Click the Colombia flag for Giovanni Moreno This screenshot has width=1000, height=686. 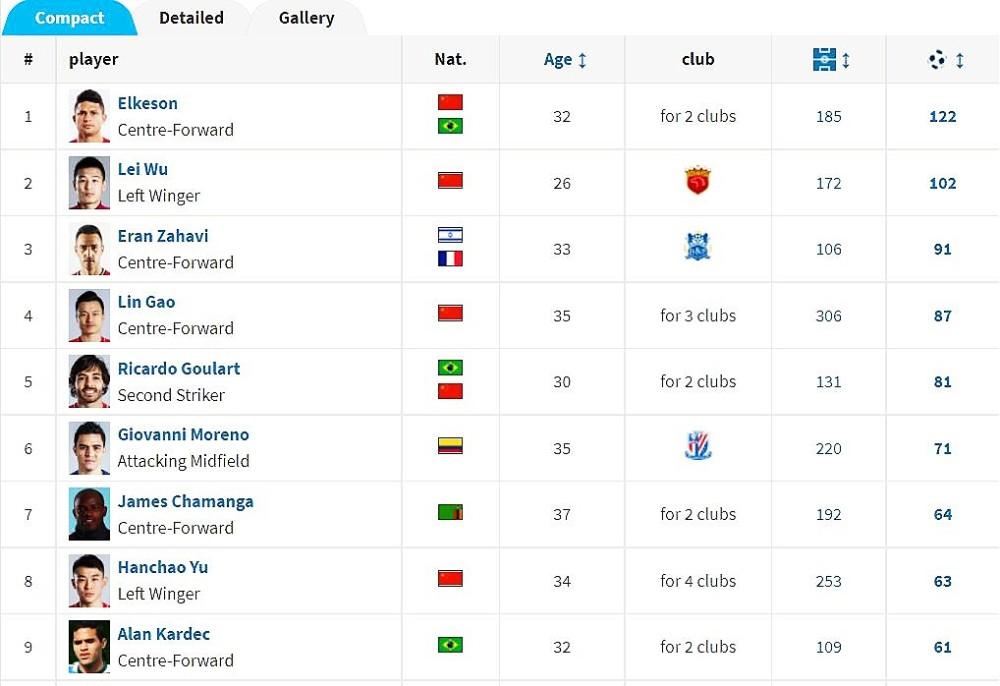click(x=450, y=446)
